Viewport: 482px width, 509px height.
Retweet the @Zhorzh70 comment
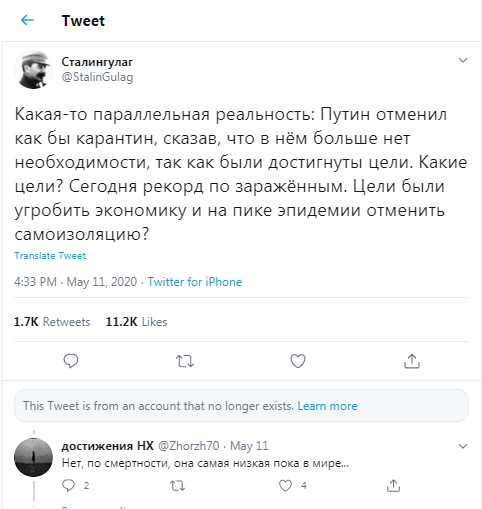tap(177, 486)
